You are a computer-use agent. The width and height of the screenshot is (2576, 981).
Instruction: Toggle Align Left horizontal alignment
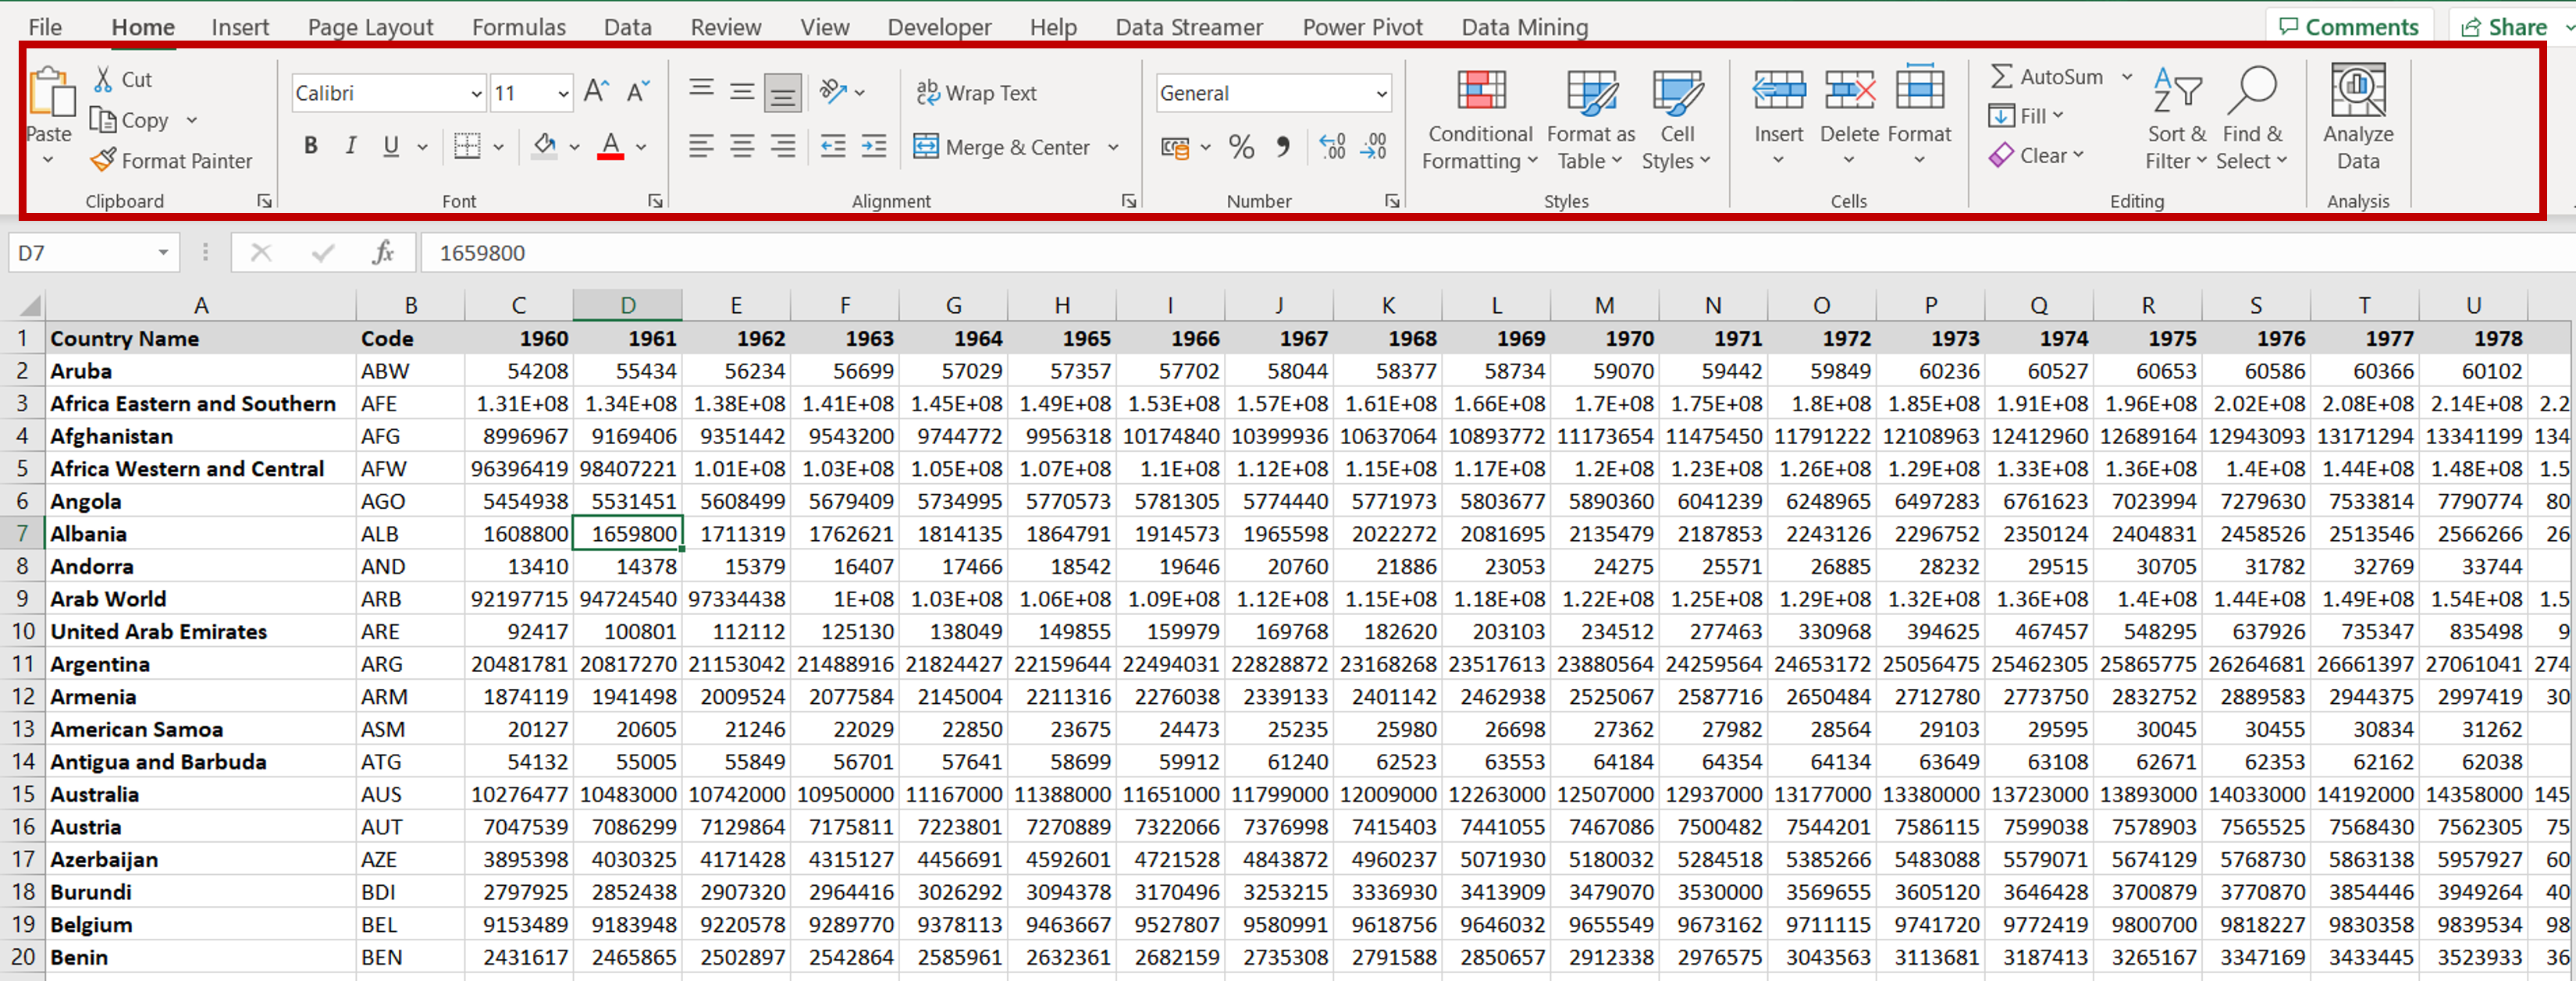pyautogui.click(x=701, y=147)
